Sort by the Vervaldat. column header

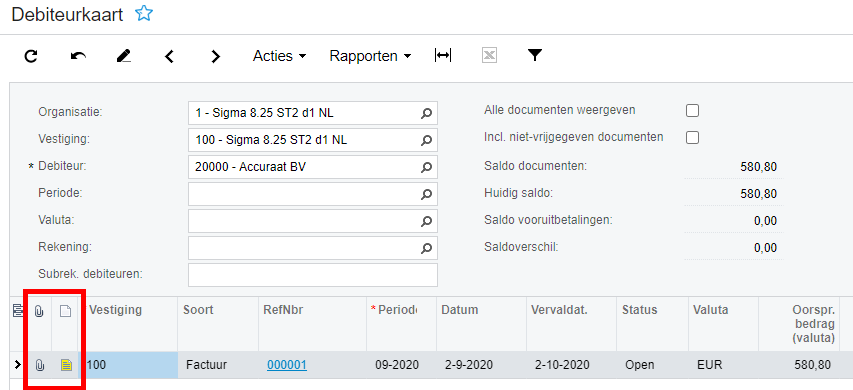coord(559,310)
